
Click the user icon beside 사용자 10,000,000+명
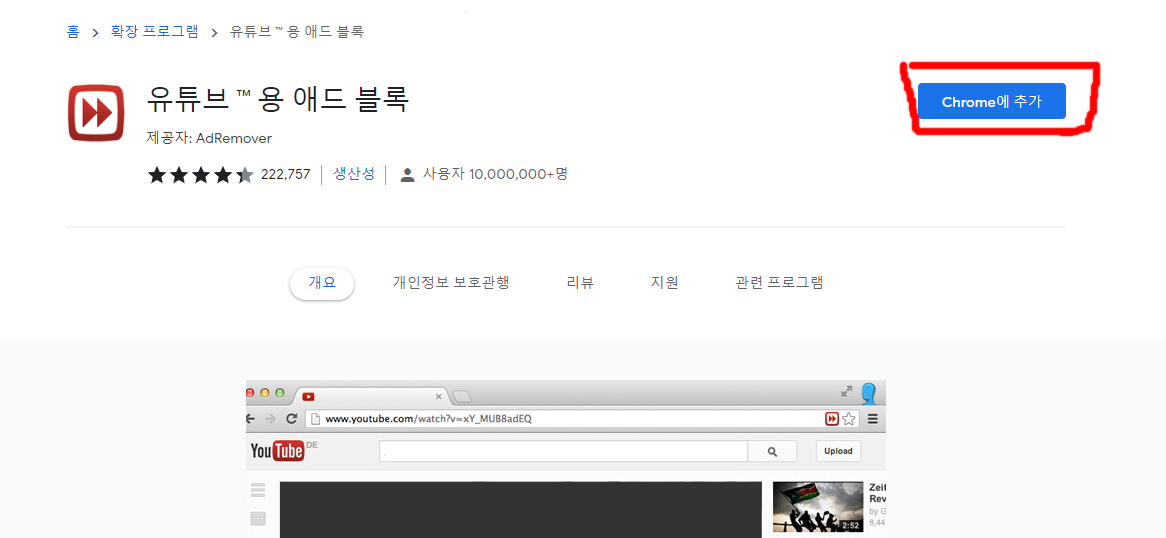click(408, 175)
